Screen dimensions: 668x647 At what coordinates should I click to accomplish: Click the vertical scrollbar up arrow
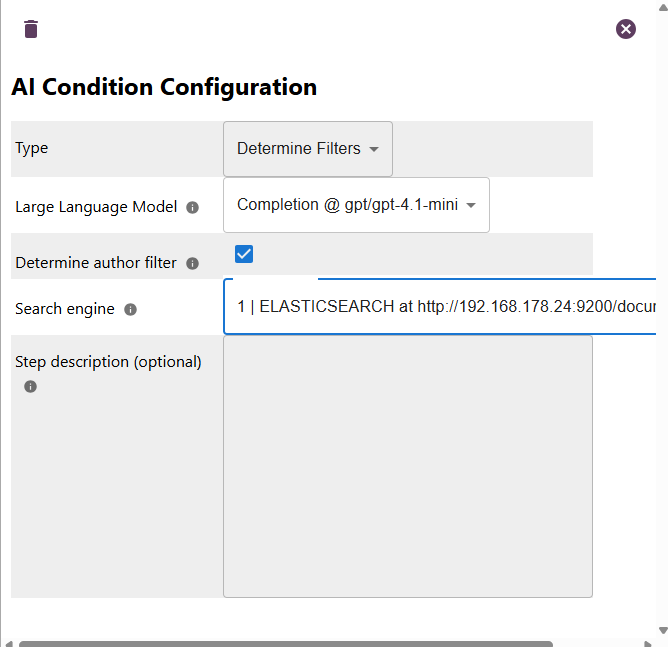tap(662, 7)
